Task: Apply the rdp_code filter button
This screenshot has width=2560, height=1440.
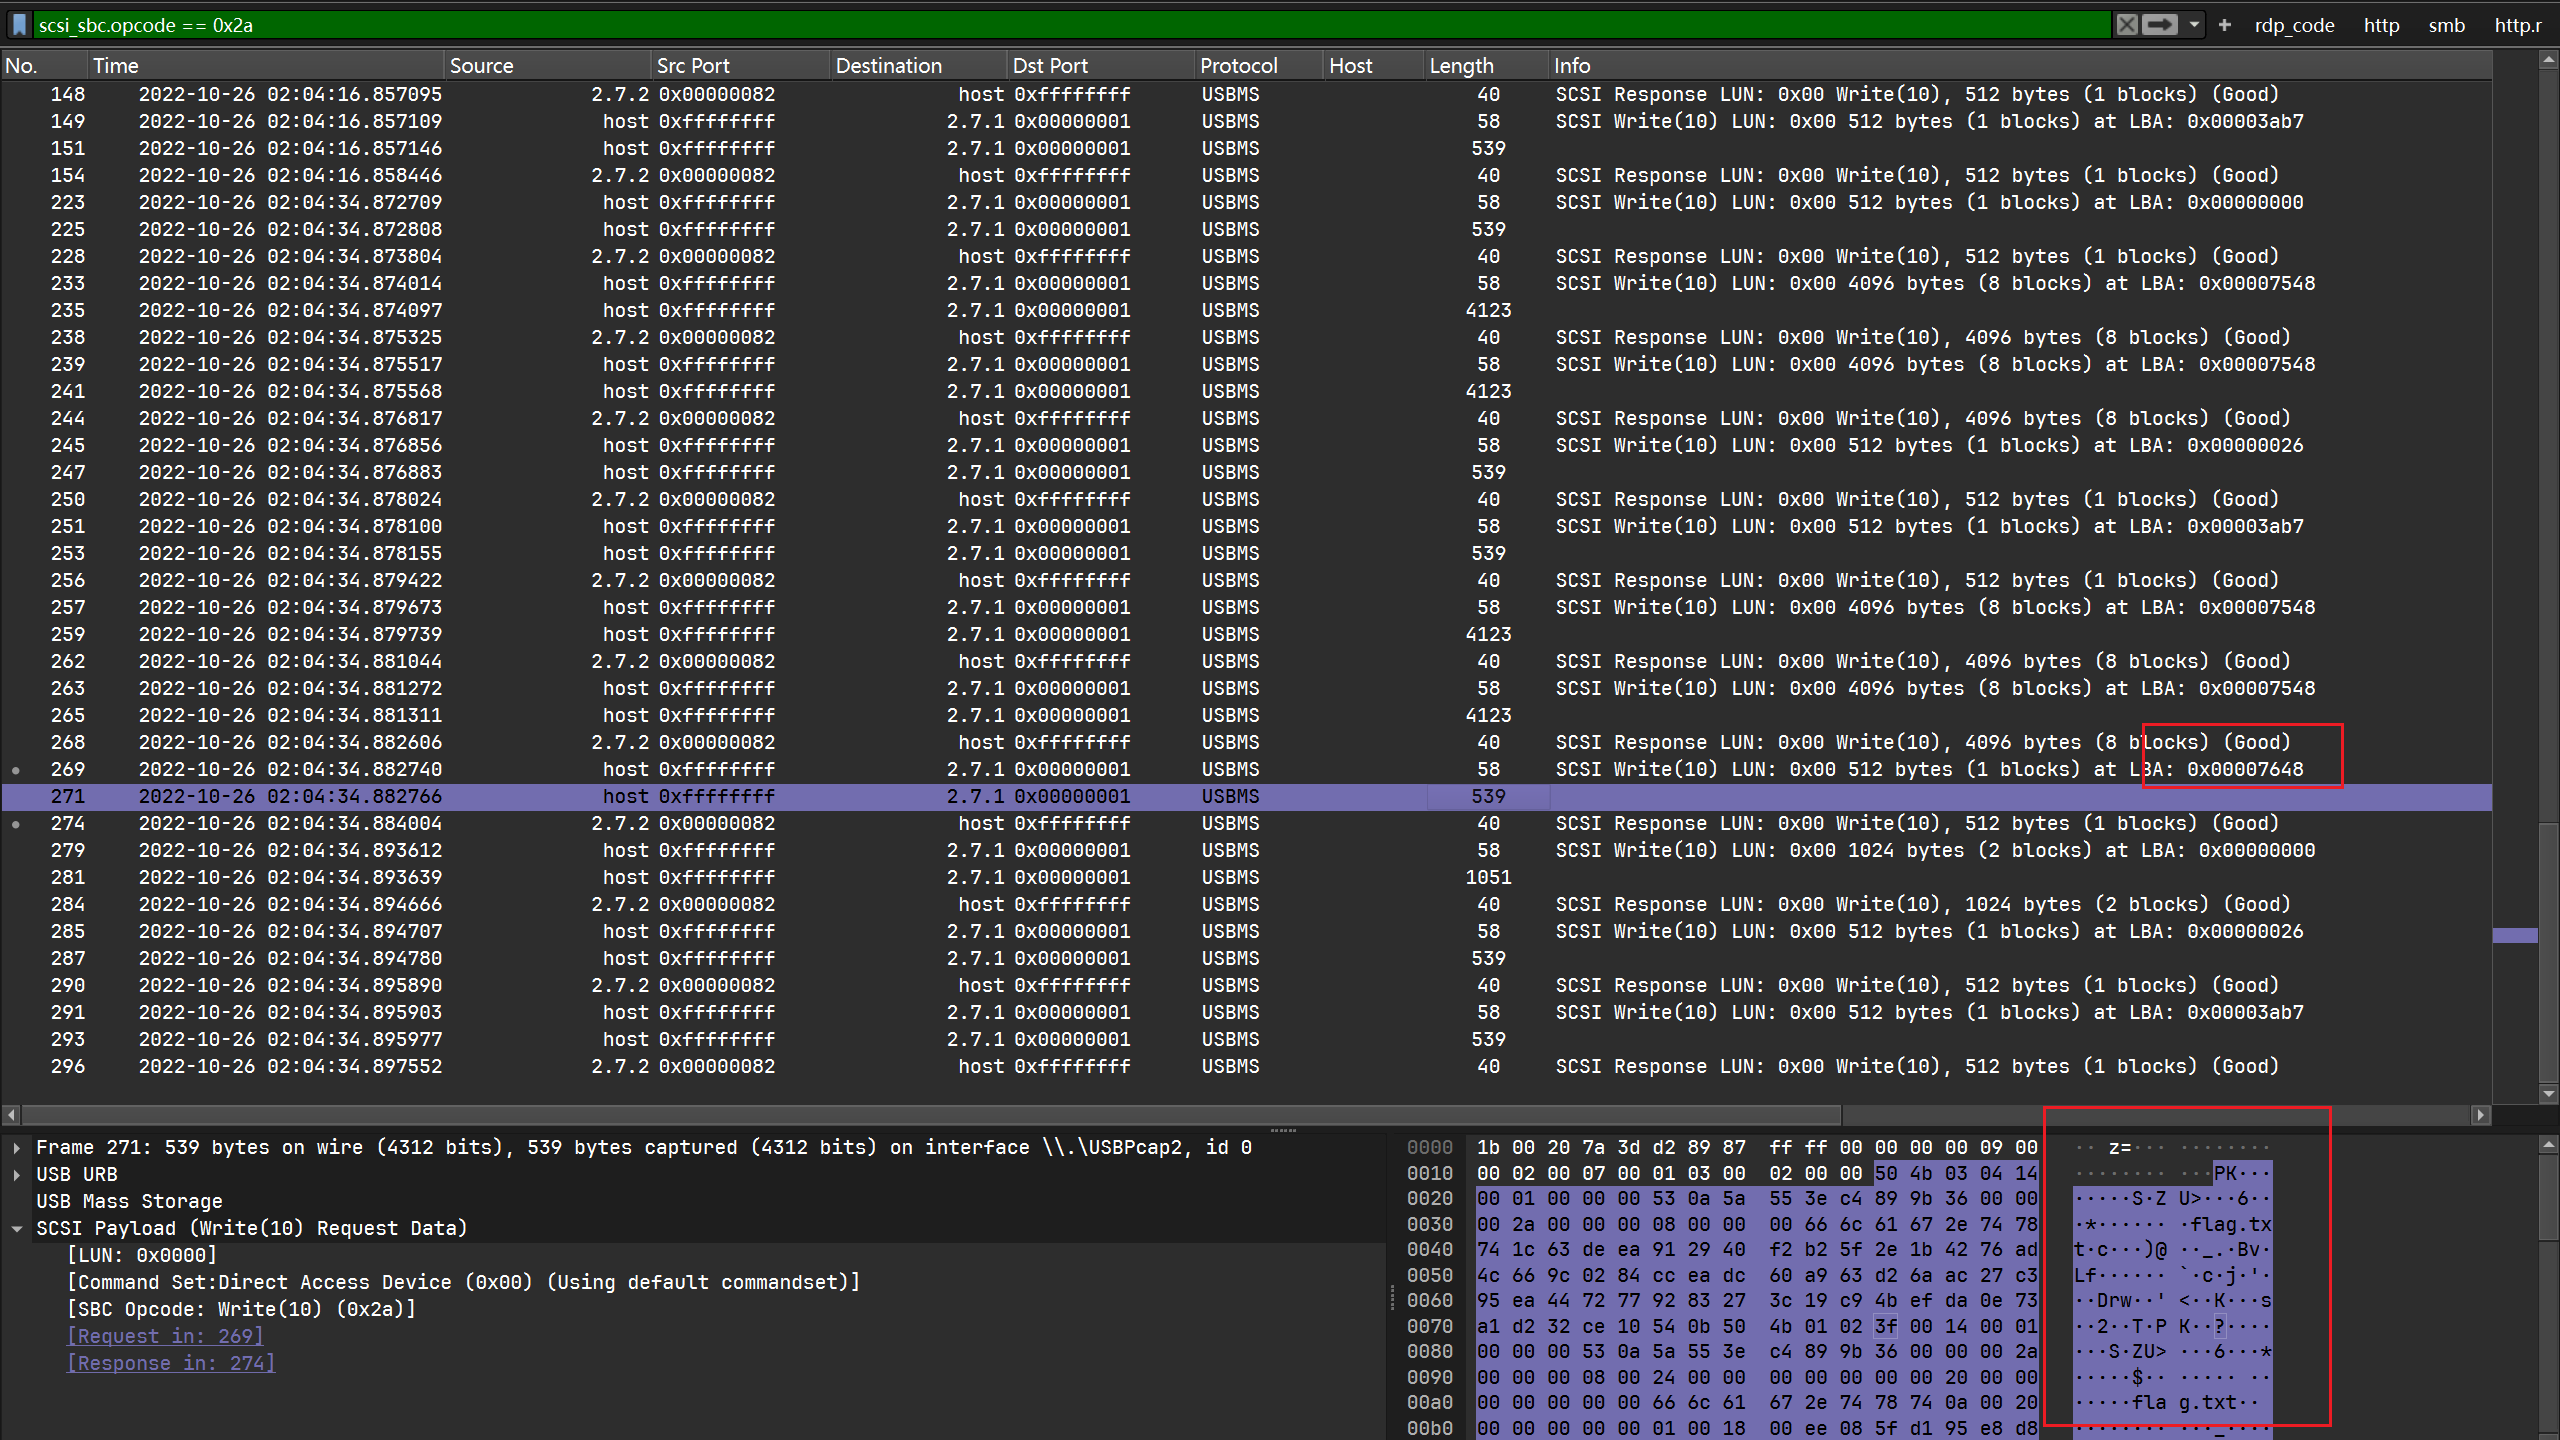Action: 2294,25
